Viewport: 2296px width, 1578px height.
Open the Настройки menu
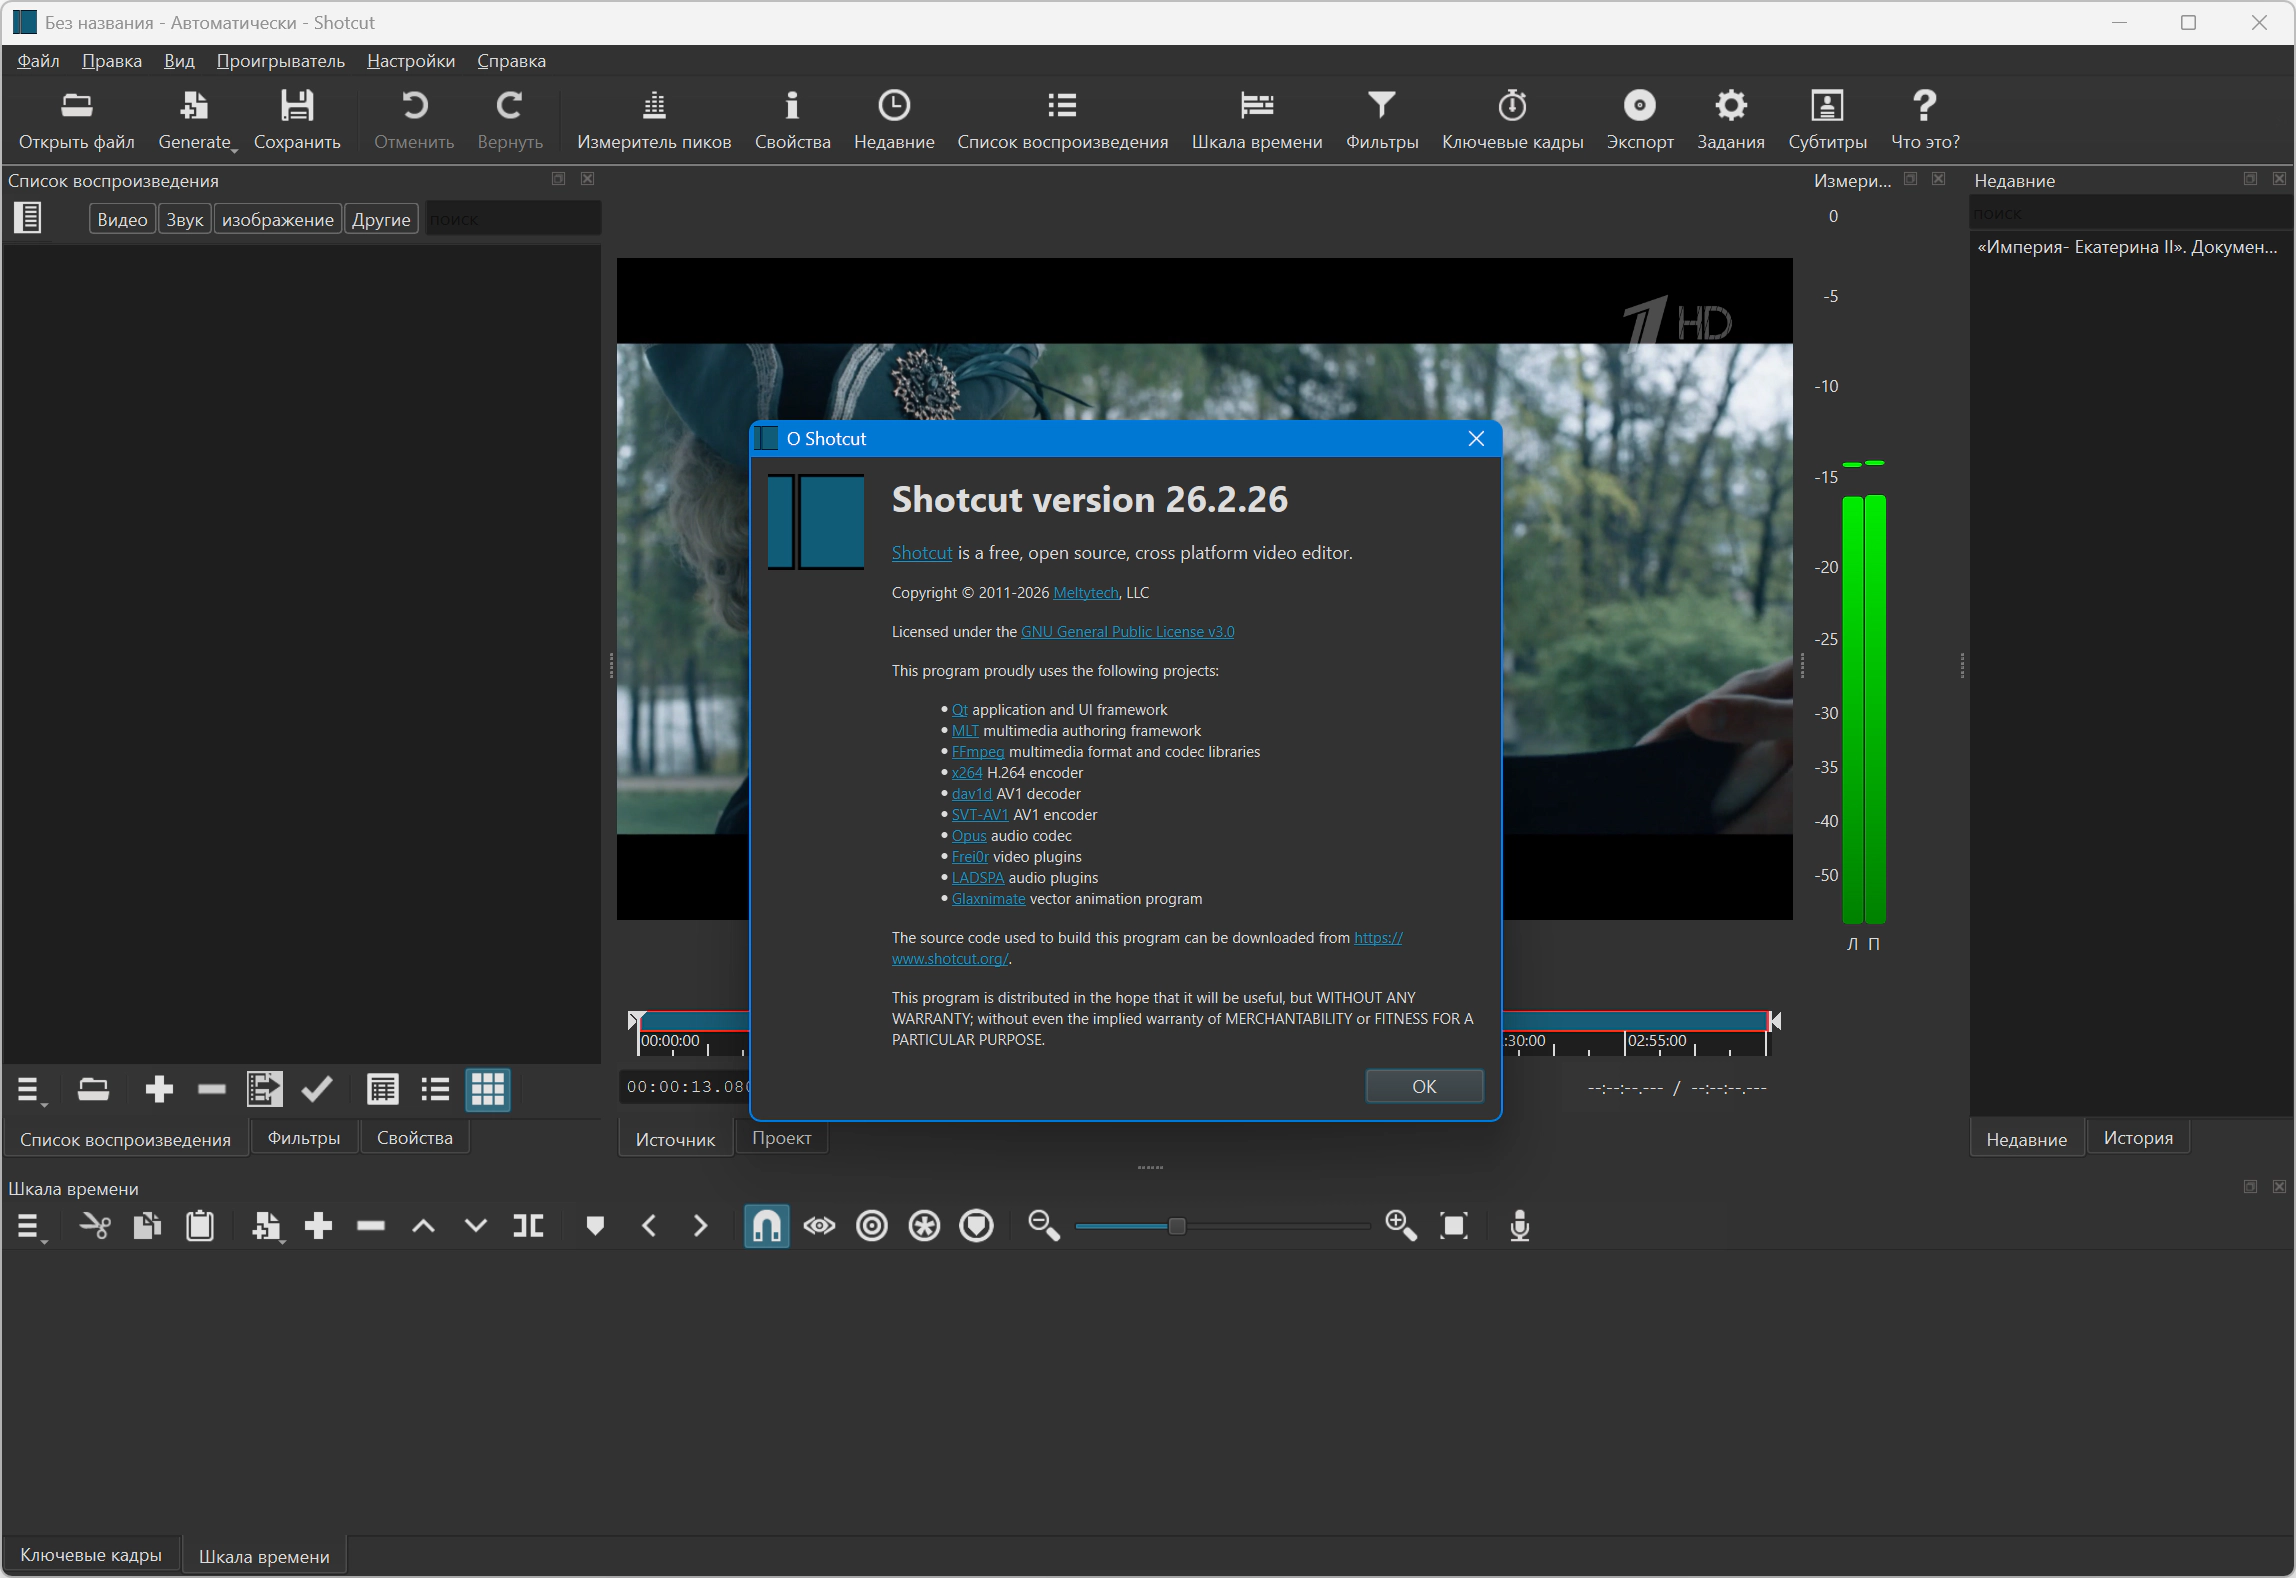pyautogui.click(x=410, y=61)
